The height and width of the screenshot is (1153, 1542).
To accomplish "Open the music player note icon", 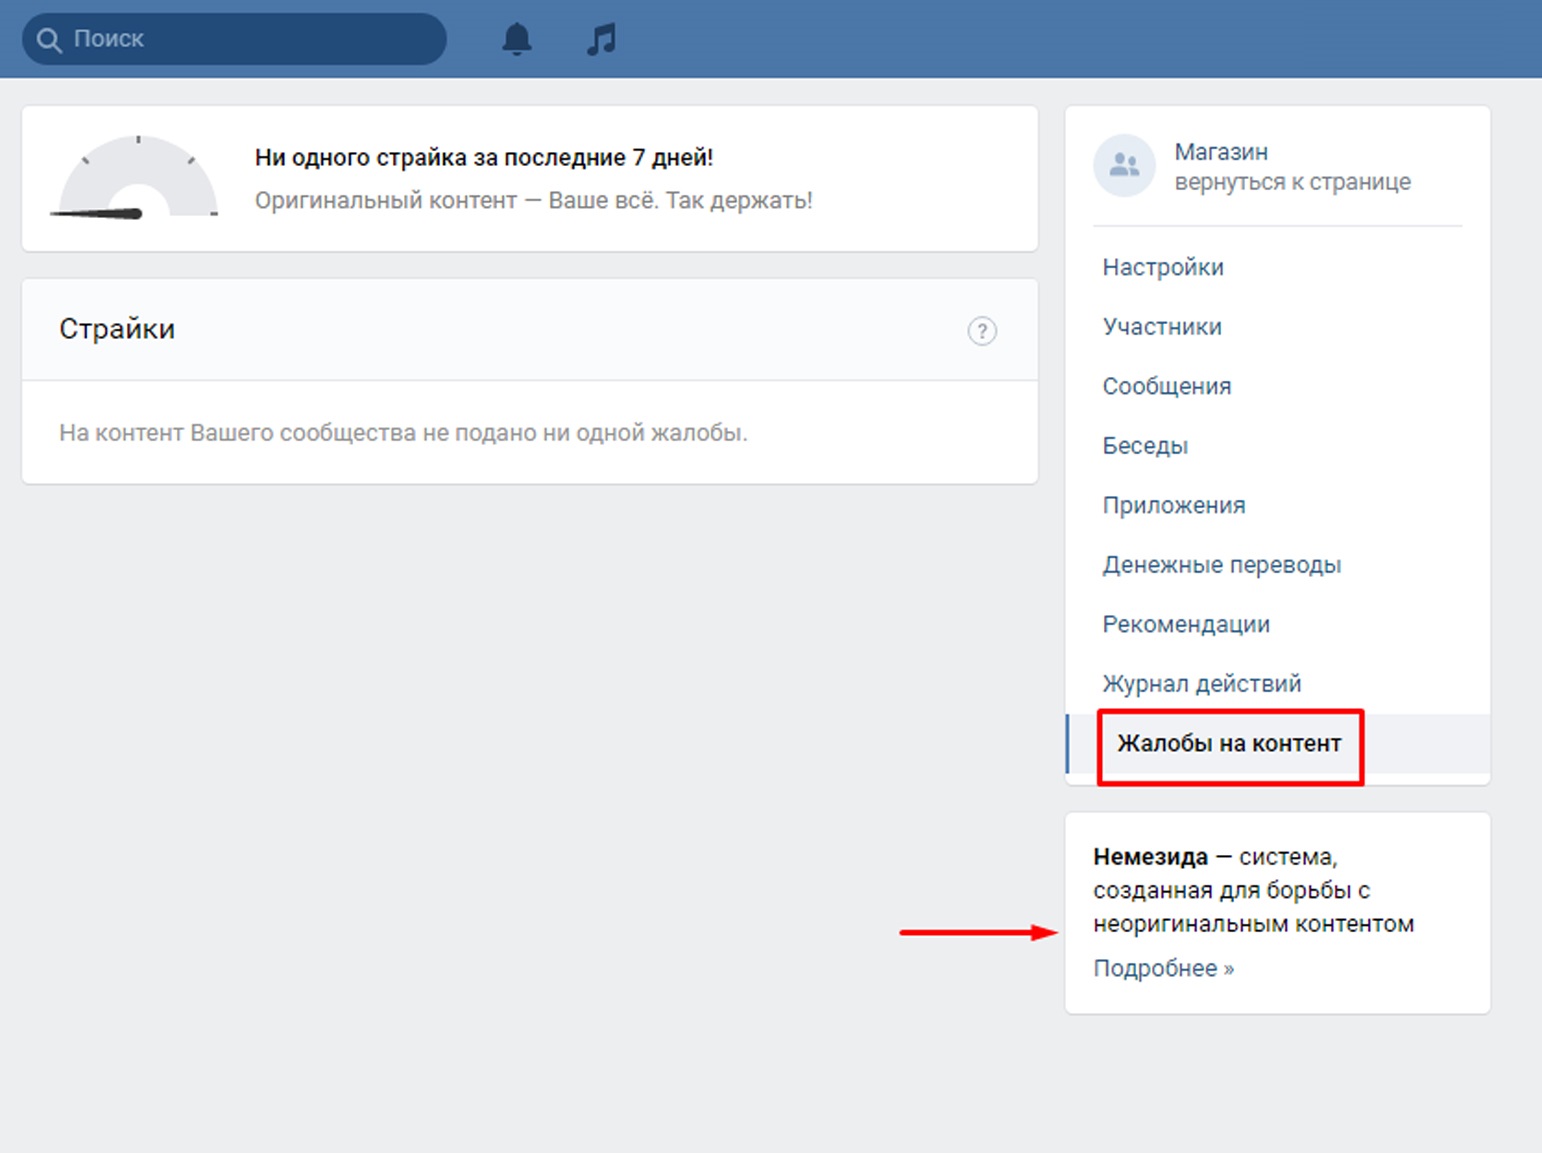I will click(x=601, y=40).
